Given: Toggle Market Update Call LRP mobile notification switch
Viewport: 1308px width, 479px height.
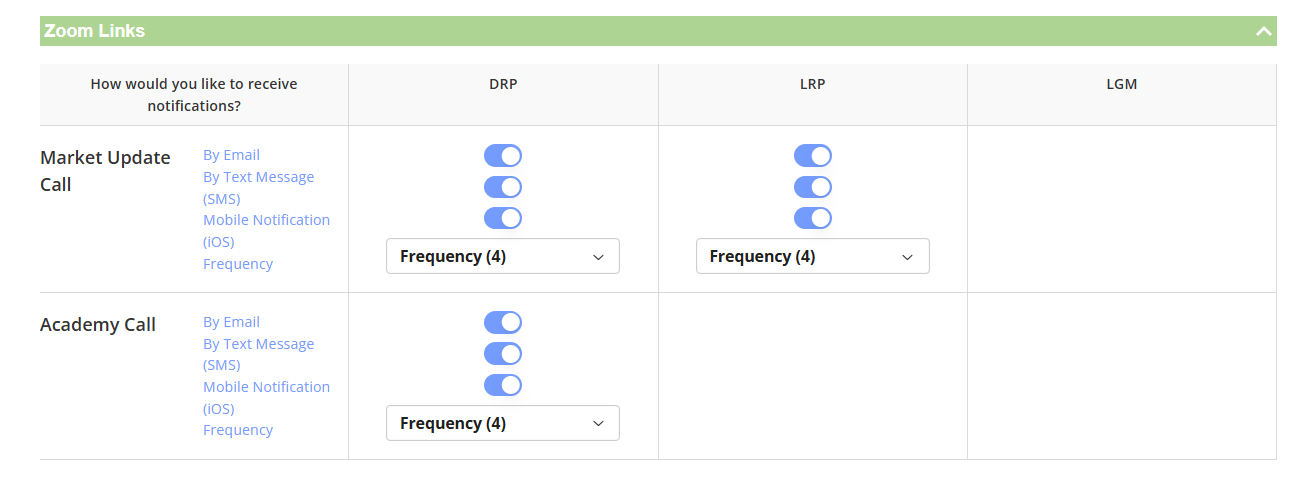Looking at the screenshot, I should [x=812, y=218].
